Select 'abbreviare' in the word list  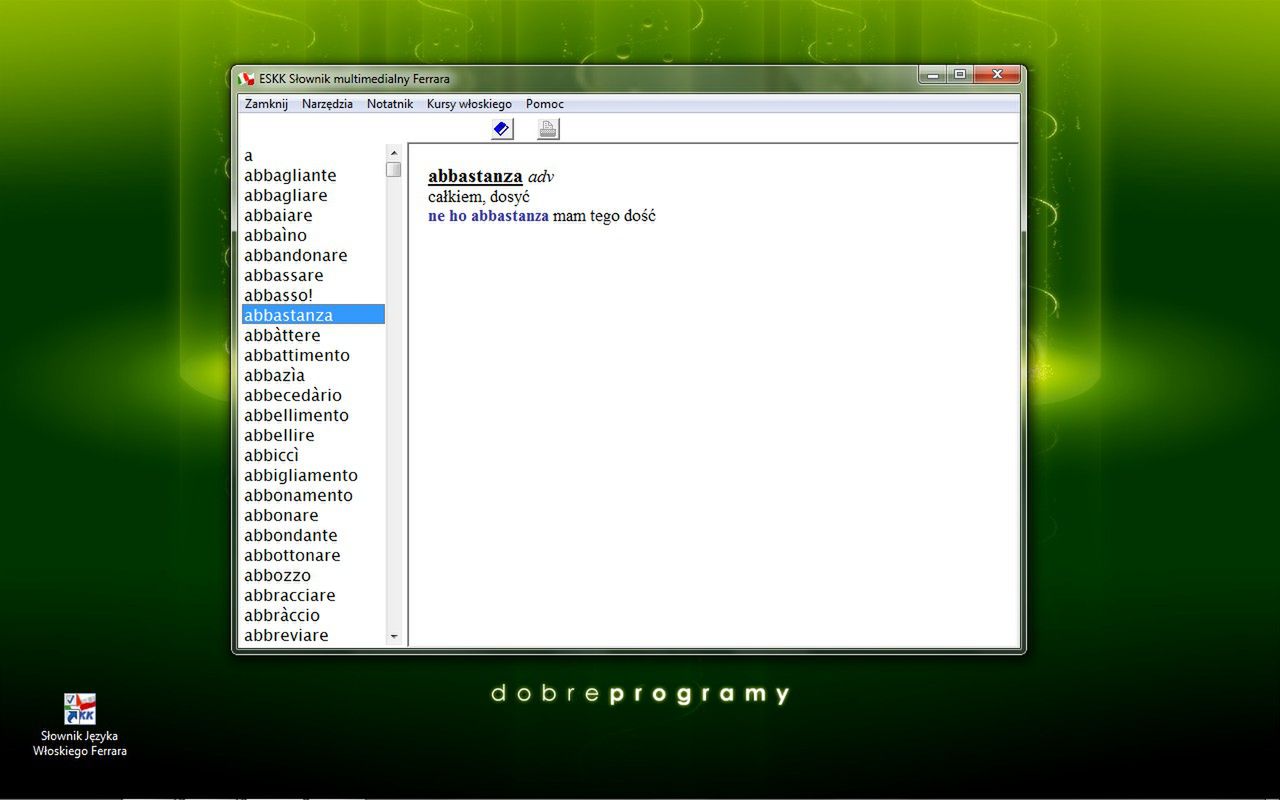point(313,635)
